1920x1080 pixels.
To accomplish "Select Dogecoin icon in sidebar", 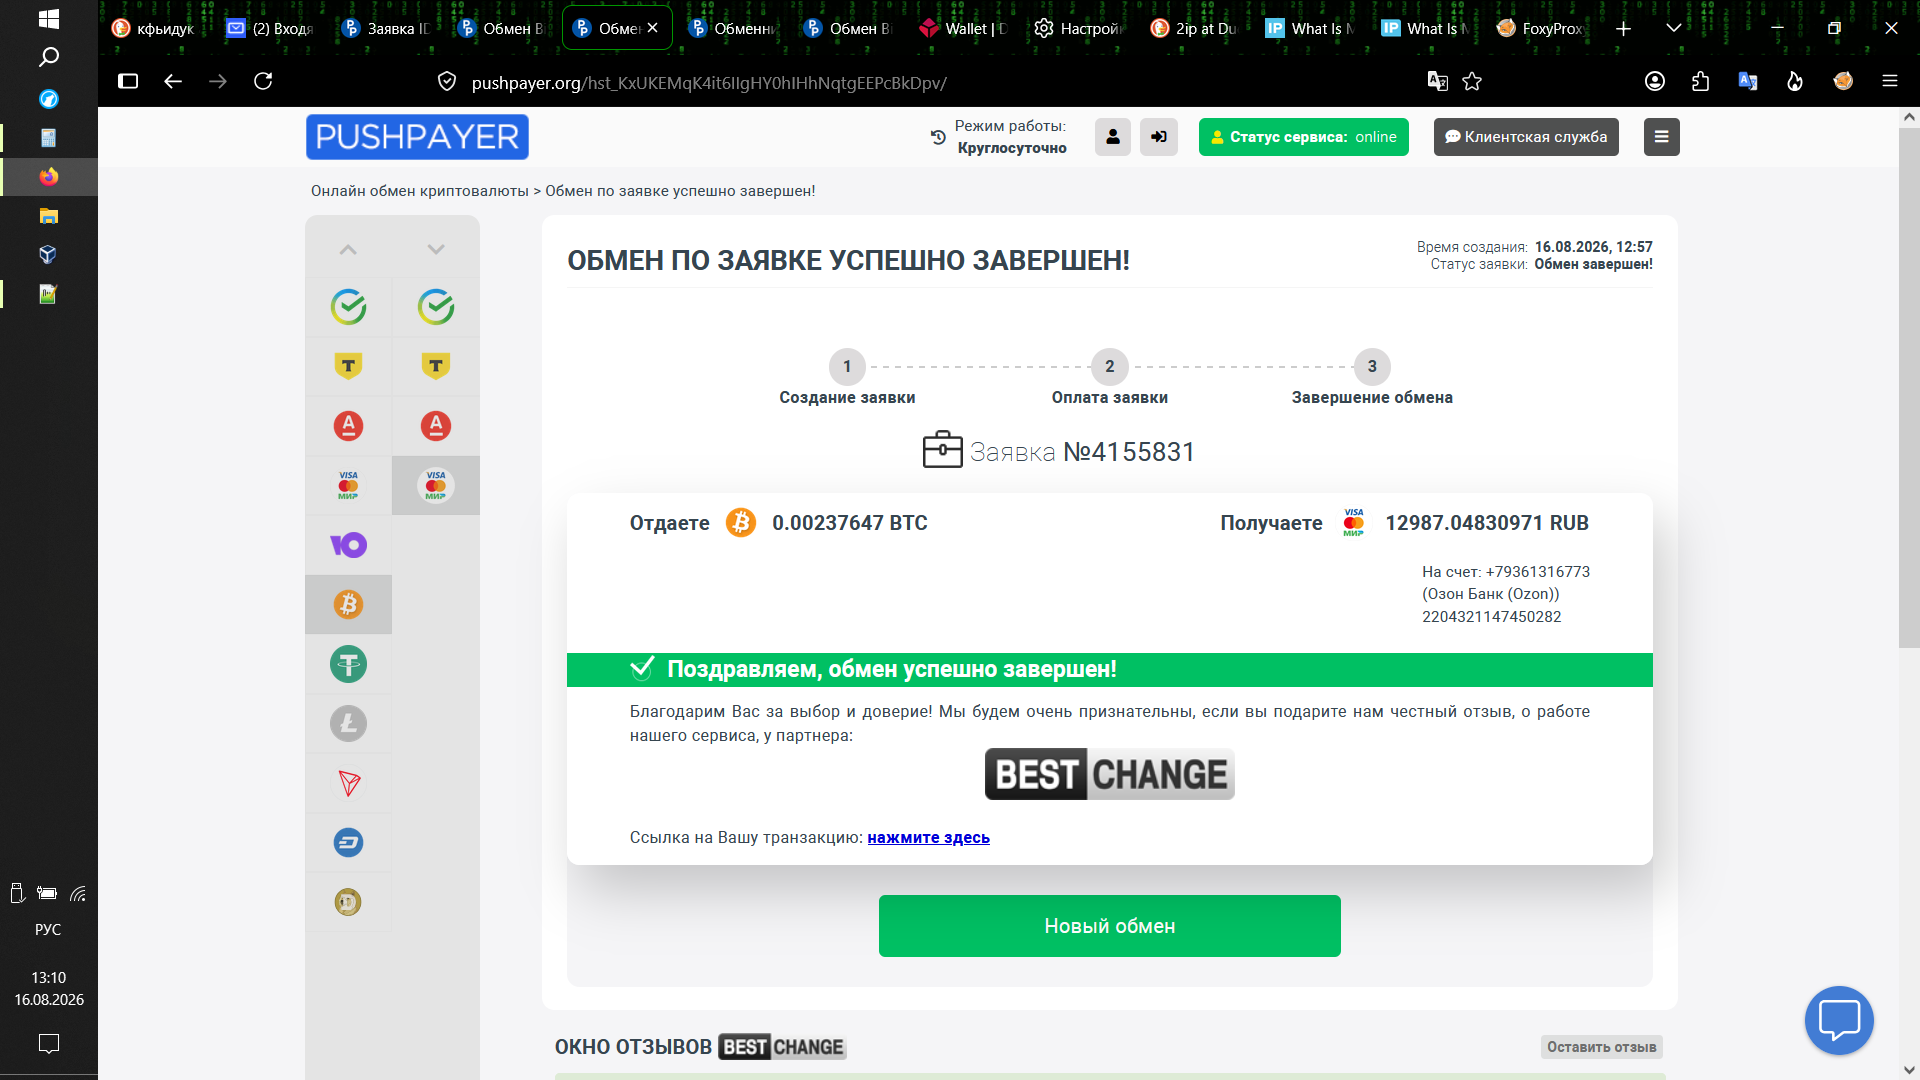I will pyautogui.click(x=348, y=902).
